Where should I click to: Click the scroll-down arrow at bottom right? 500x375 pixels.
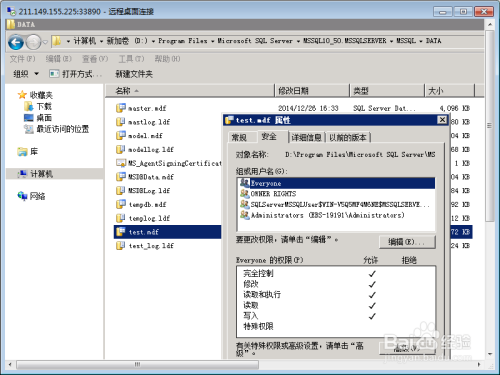pyautogui.click(x=490, y=354)
